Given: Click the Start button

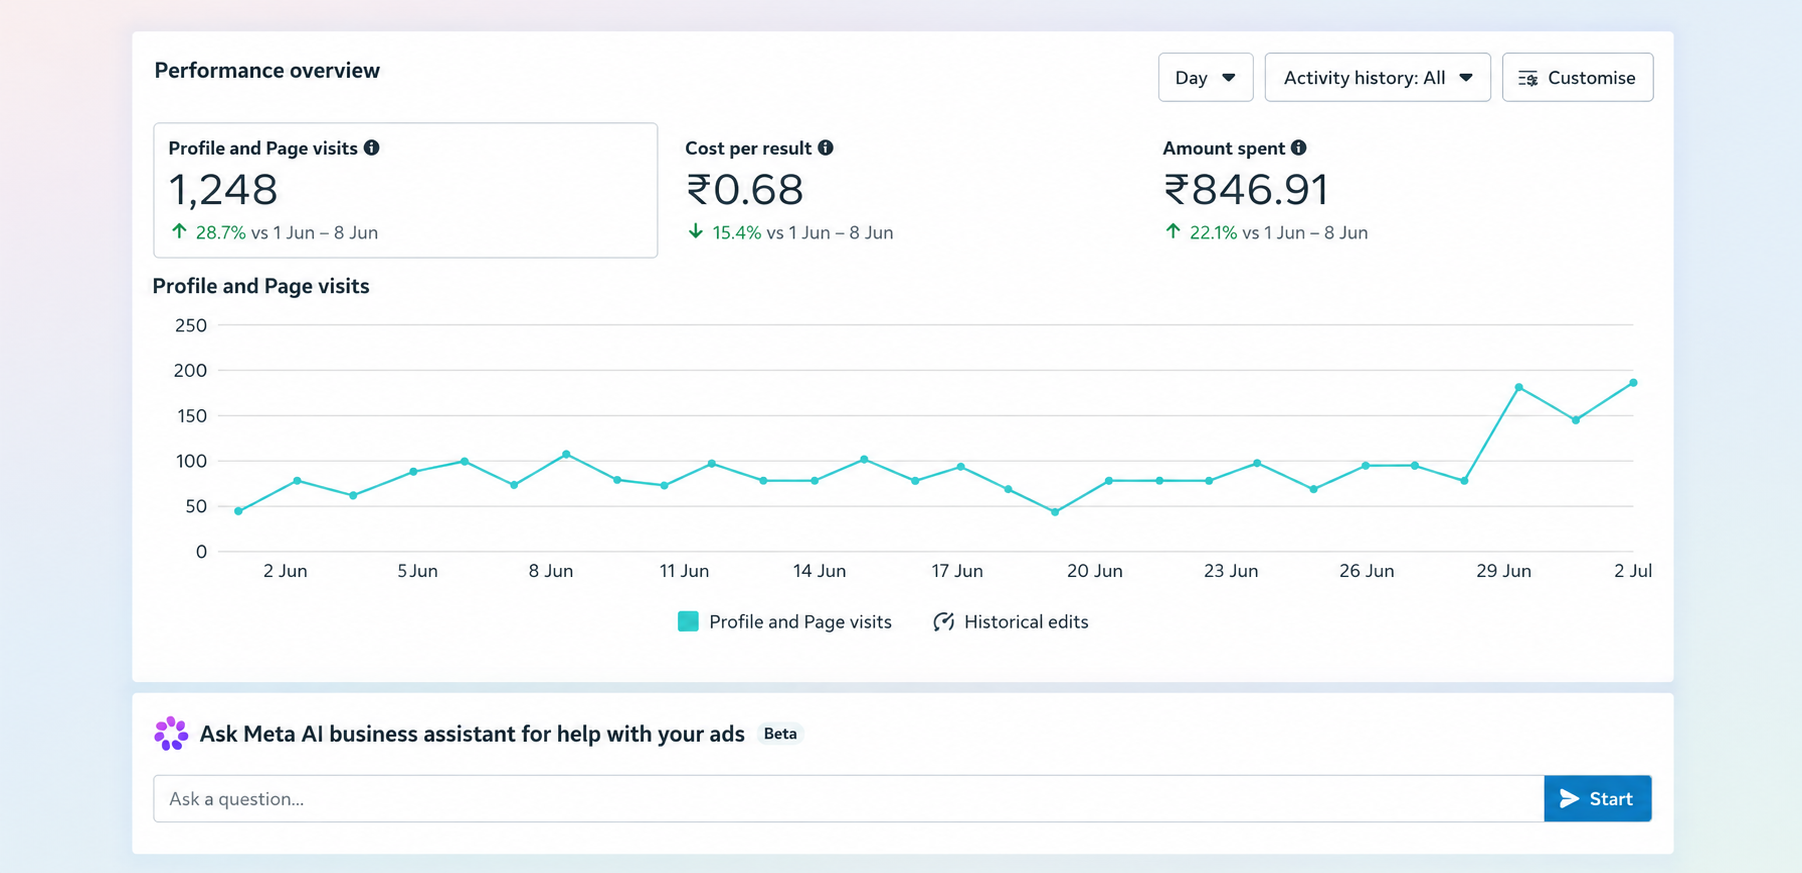Looking at the screenshot, I should pos(1597,798).
